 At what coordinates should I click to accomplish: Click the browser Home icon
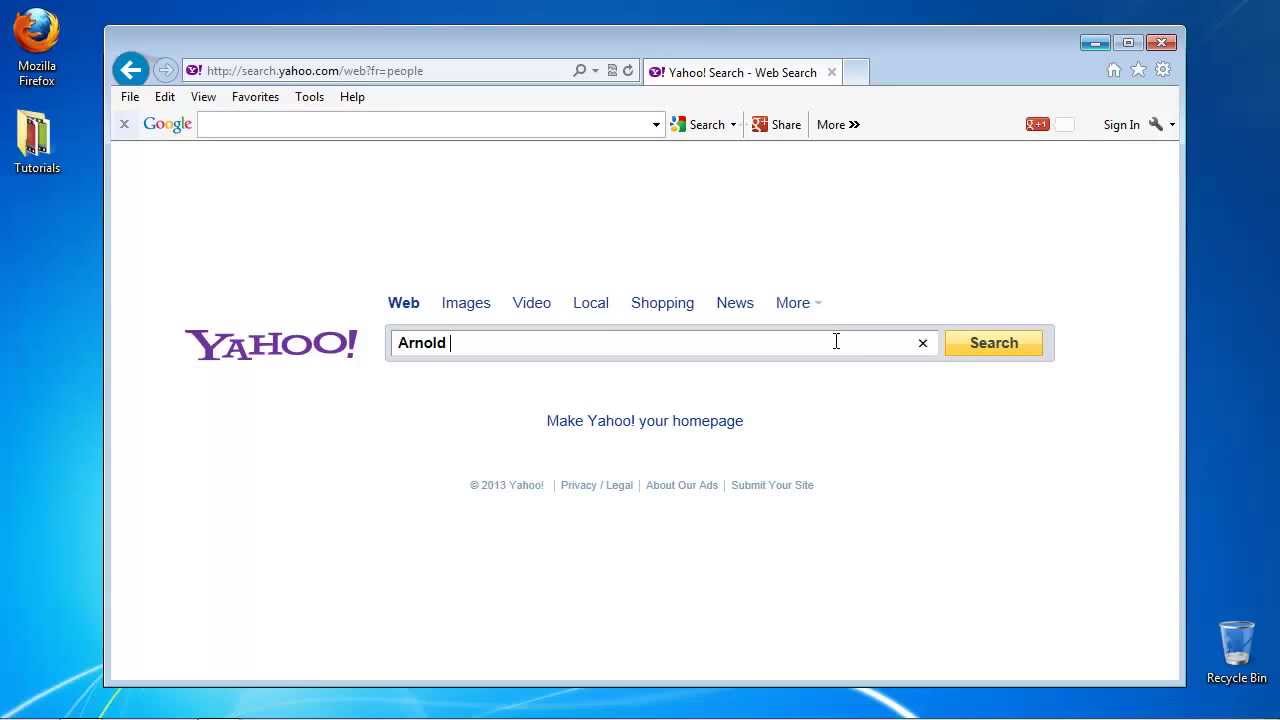click(x=1114, y=70)
